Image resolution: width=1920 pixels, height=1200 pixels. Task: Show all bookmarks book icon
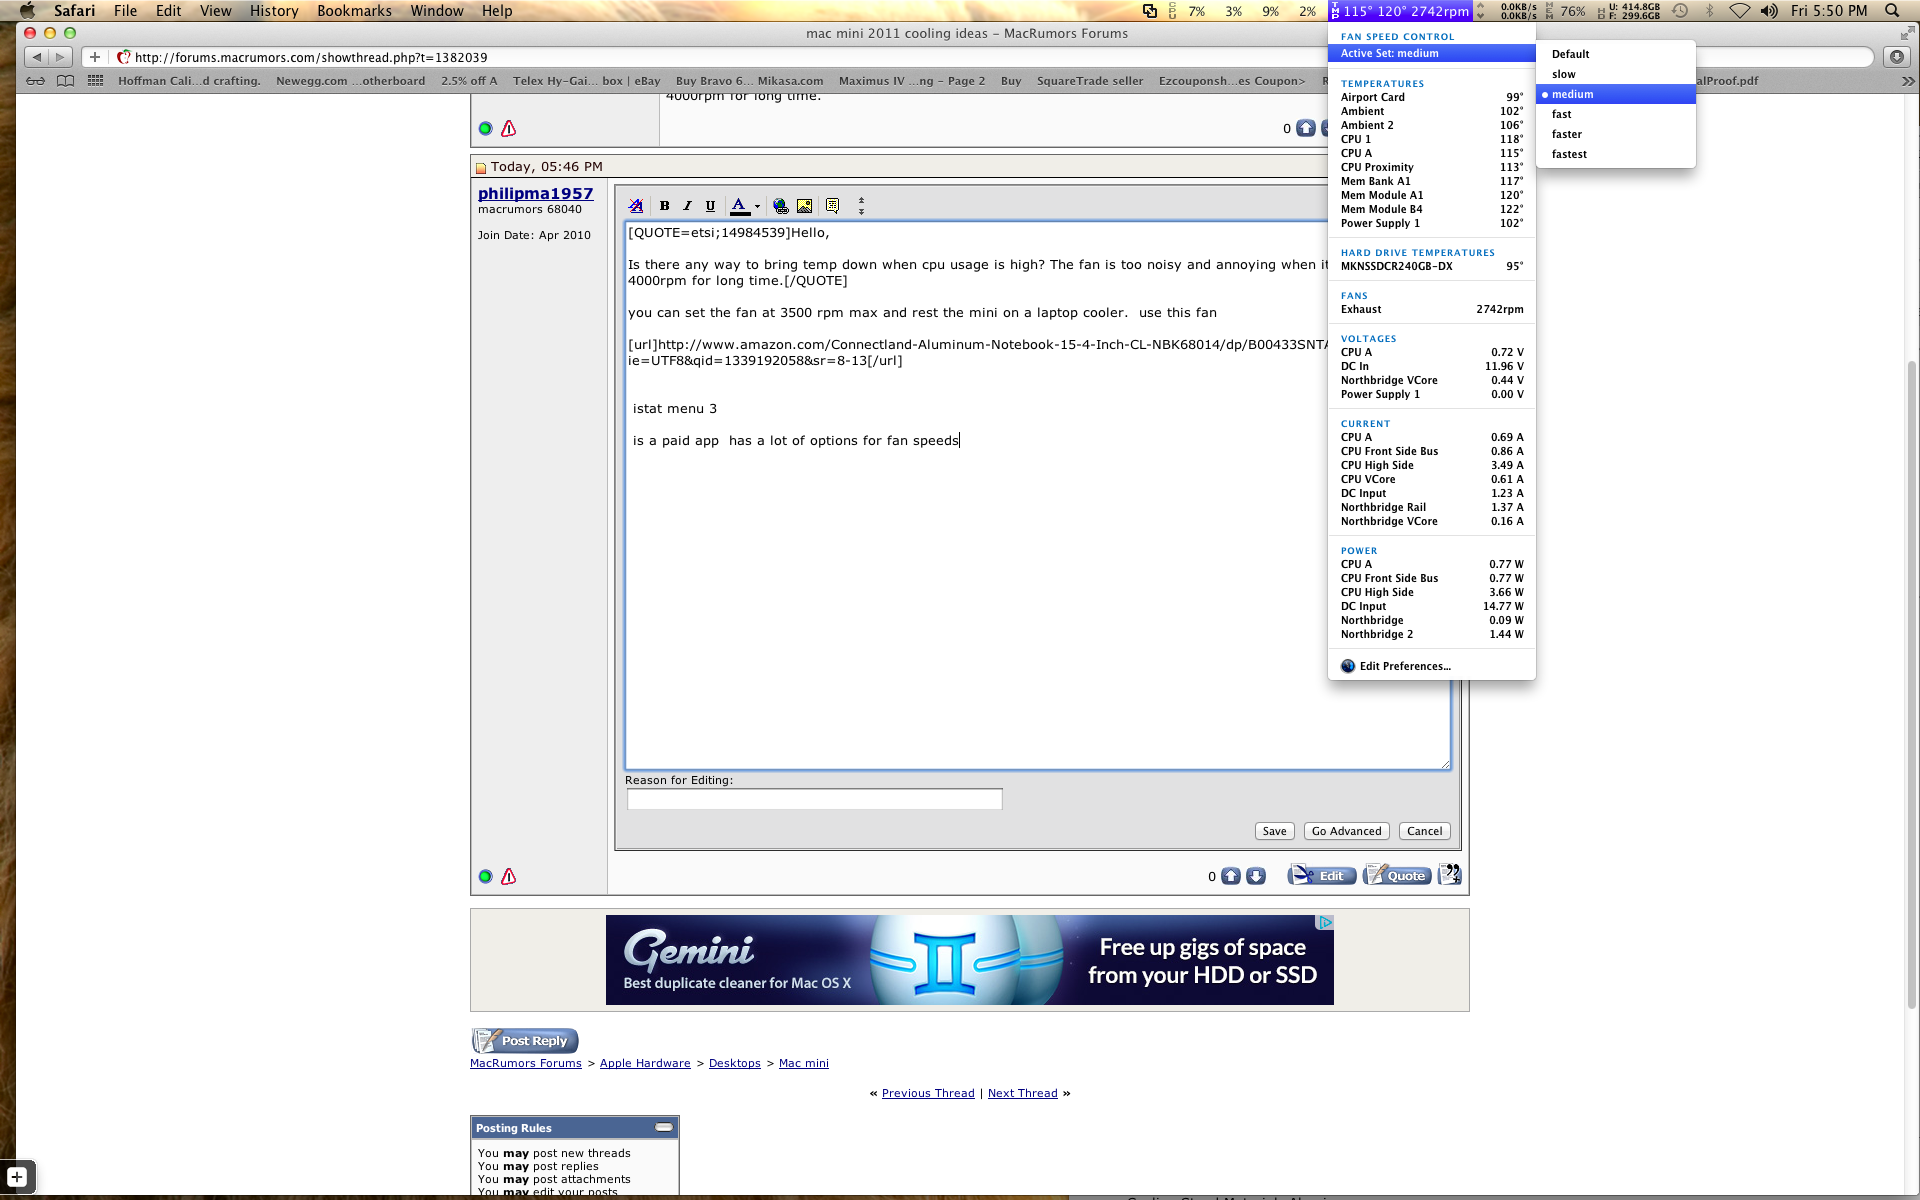(65, 81)
